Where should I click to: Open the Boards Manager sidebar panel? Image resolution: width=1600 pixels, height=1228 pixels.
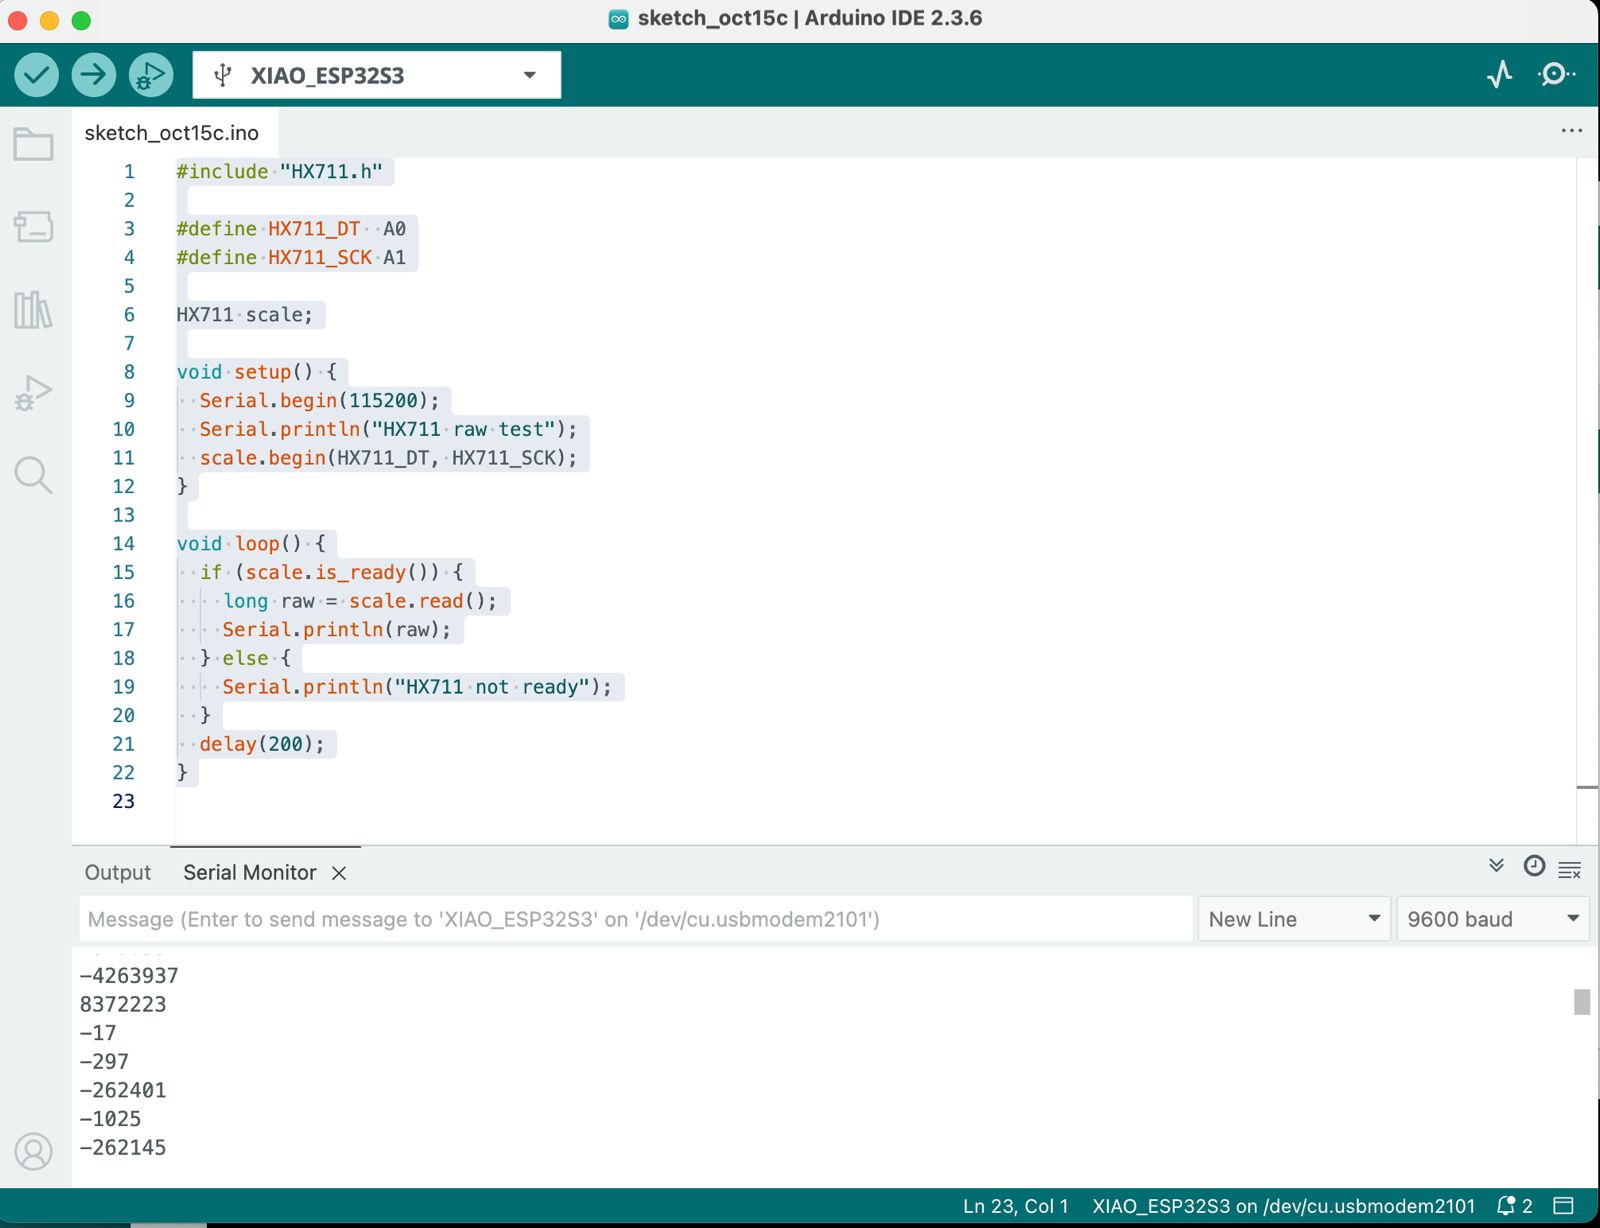tap(34, 227)
